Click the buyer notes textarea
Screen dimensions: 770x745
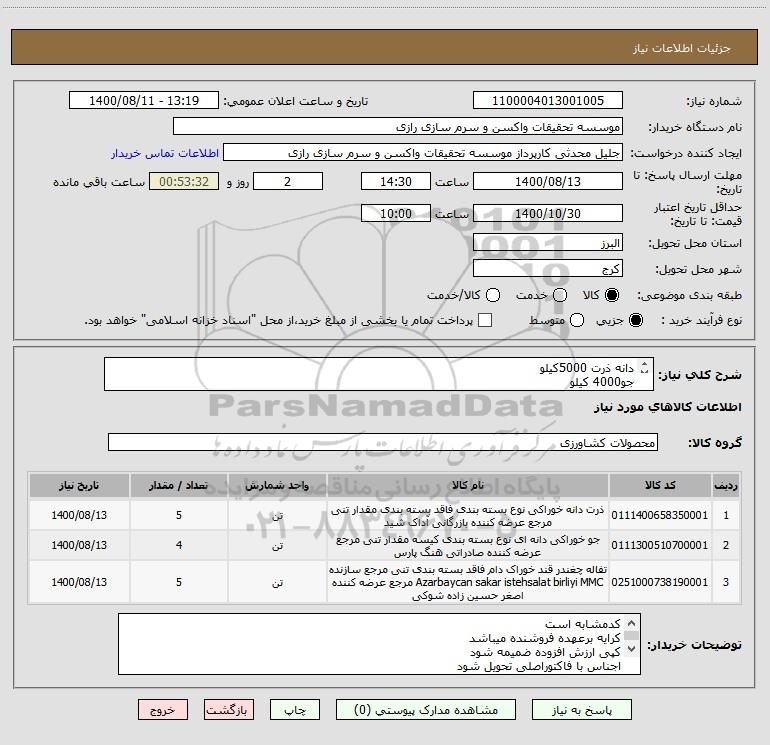tap(379, 644)
